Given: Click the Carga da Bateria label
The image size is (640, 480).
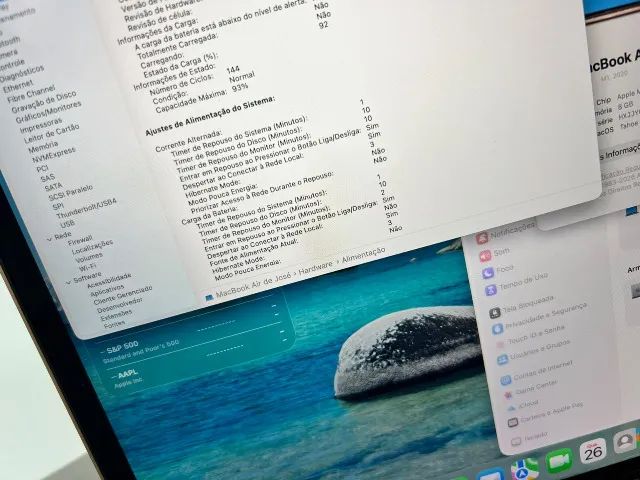Looking at the screenshot, I should point(209,215).
